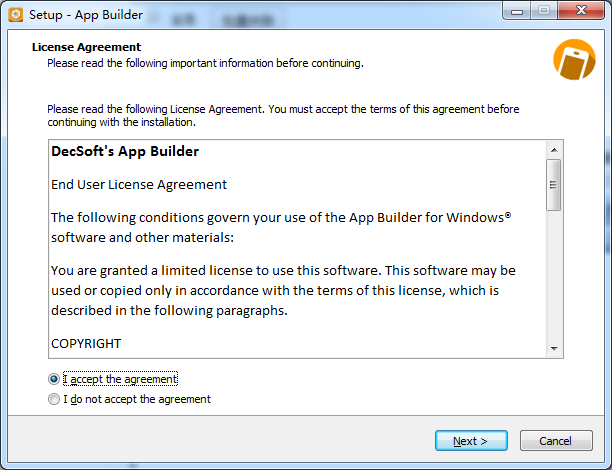Click the Setup icon in the title bar
Screen dimensions: 612x470
point(15,15)
